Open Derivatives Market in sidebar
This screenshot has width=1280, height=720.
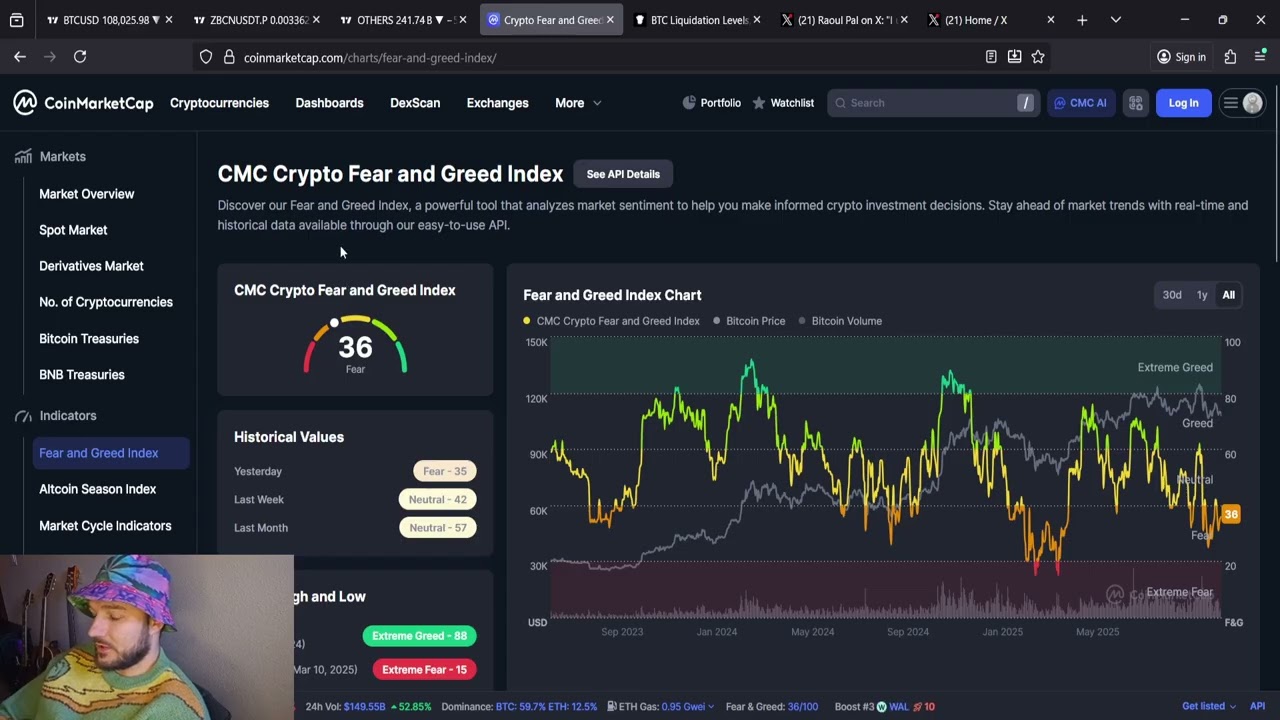[x=91, y=266]
